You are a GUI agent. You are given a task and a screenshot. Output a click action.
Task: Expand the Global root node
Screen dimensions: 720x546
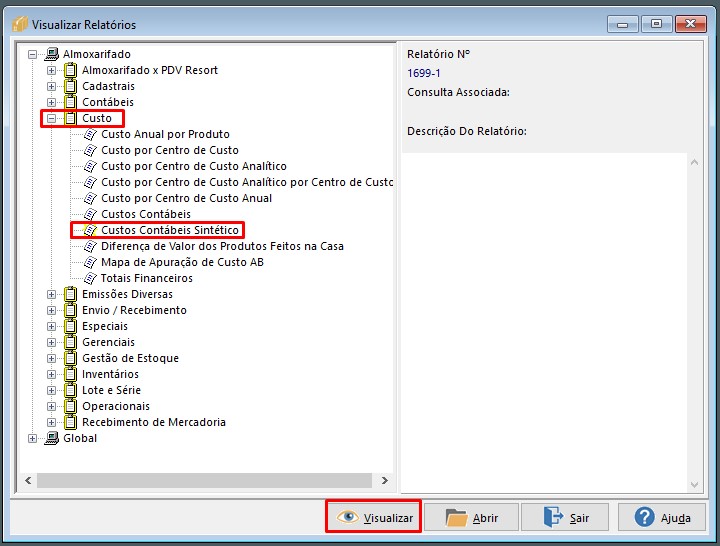pyautogui.click(x=32, y=439)
